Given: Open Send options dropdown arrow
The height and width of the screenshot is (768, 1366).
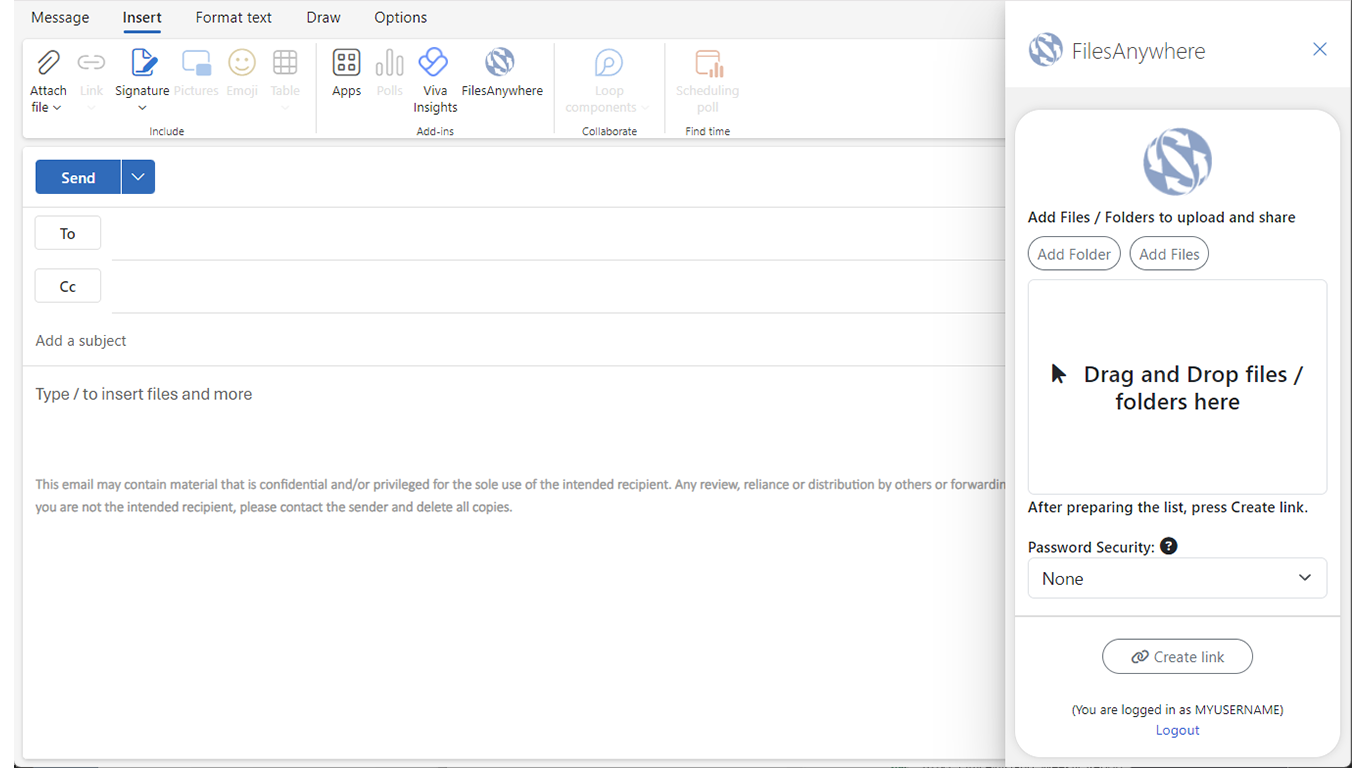Looking at the screenshot, I should point(138,177).
